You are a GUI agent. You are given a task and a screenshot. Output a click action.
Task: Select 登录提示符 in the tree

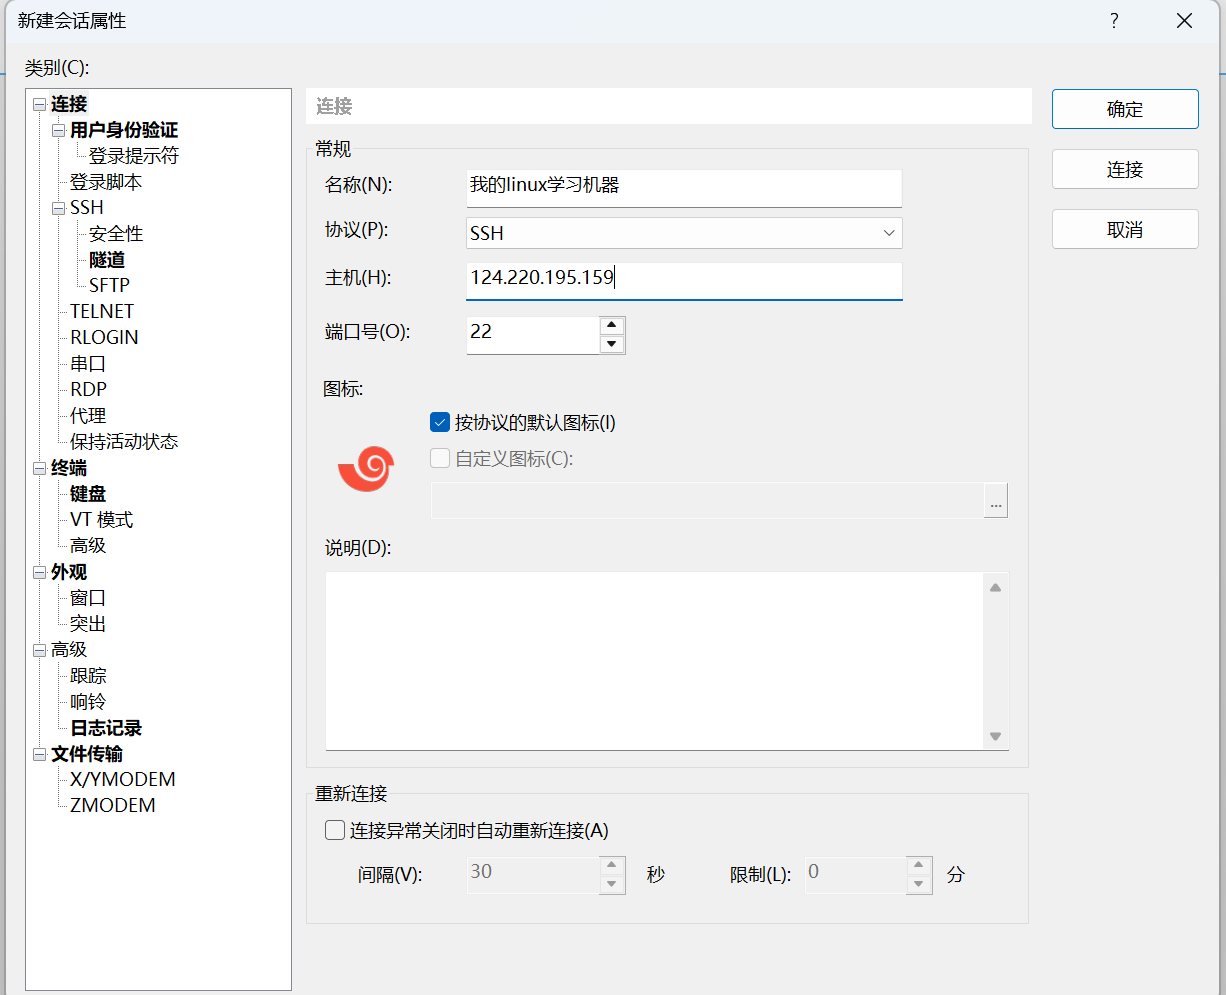coord(134,156)
